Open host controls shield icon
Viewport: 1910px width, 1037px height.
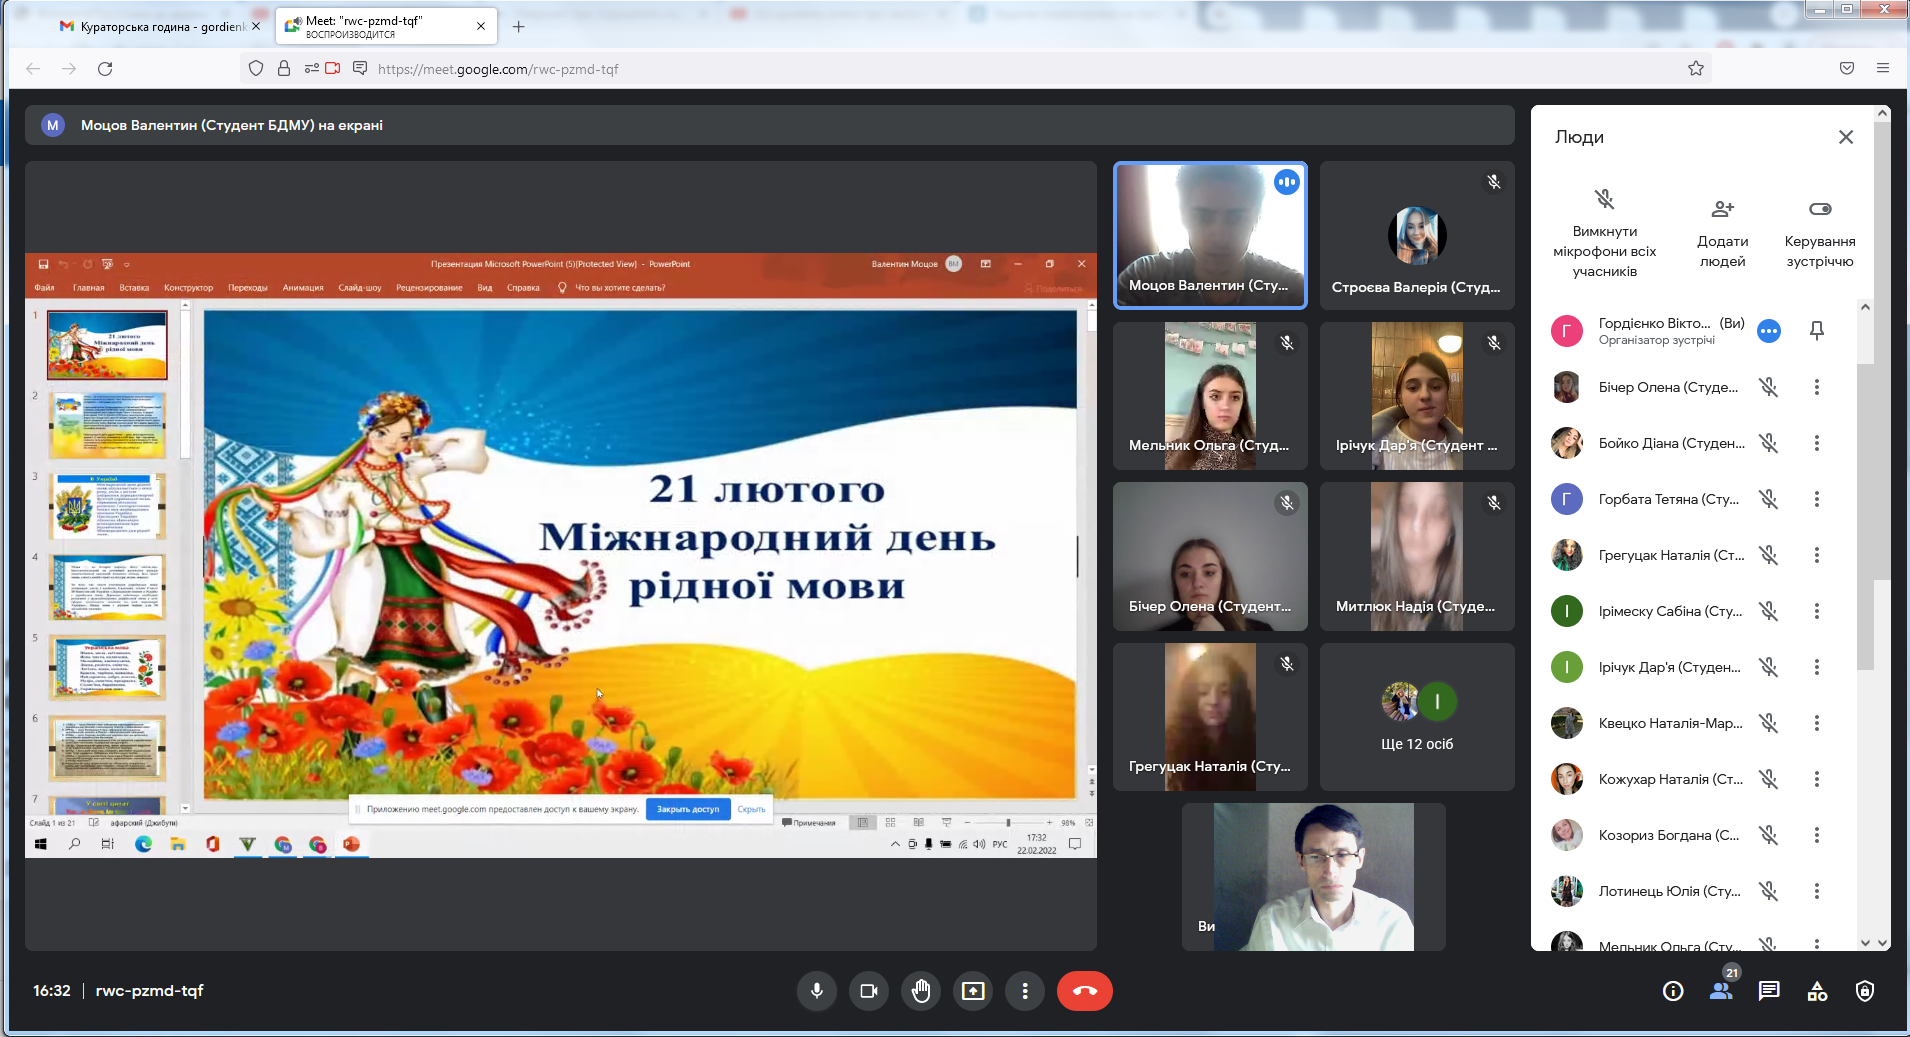click(x=1865, y=991)
